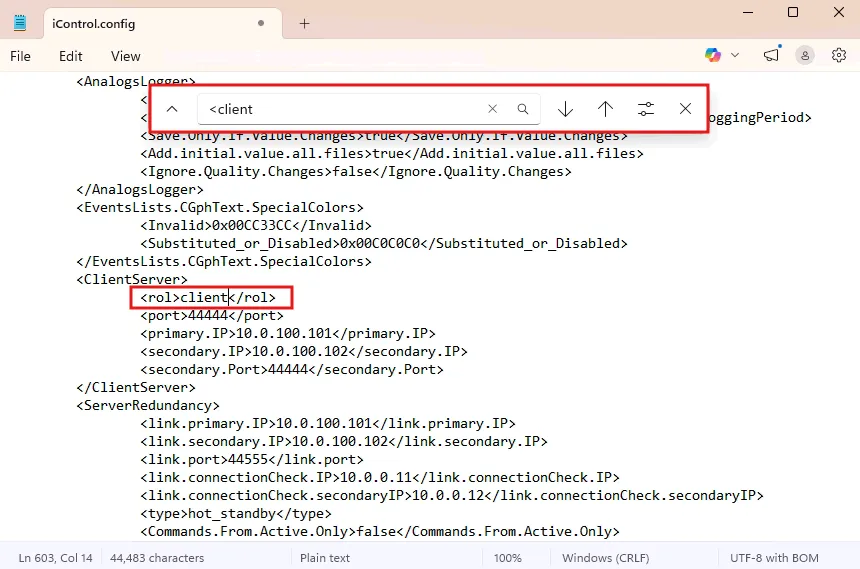This screenshot has width=860, height=569.
Task: Click the link.connectionCheck.IP 10.0.0.11 line
Action: coord(380,477)
